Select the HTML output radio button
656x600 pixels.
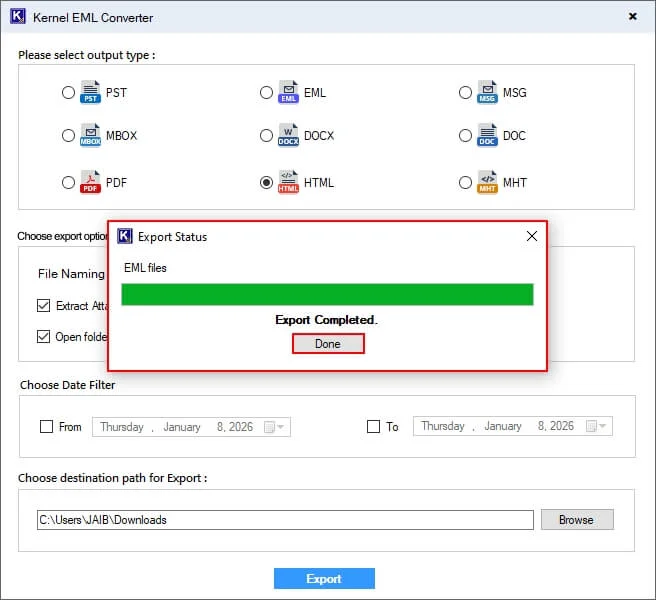266,182
